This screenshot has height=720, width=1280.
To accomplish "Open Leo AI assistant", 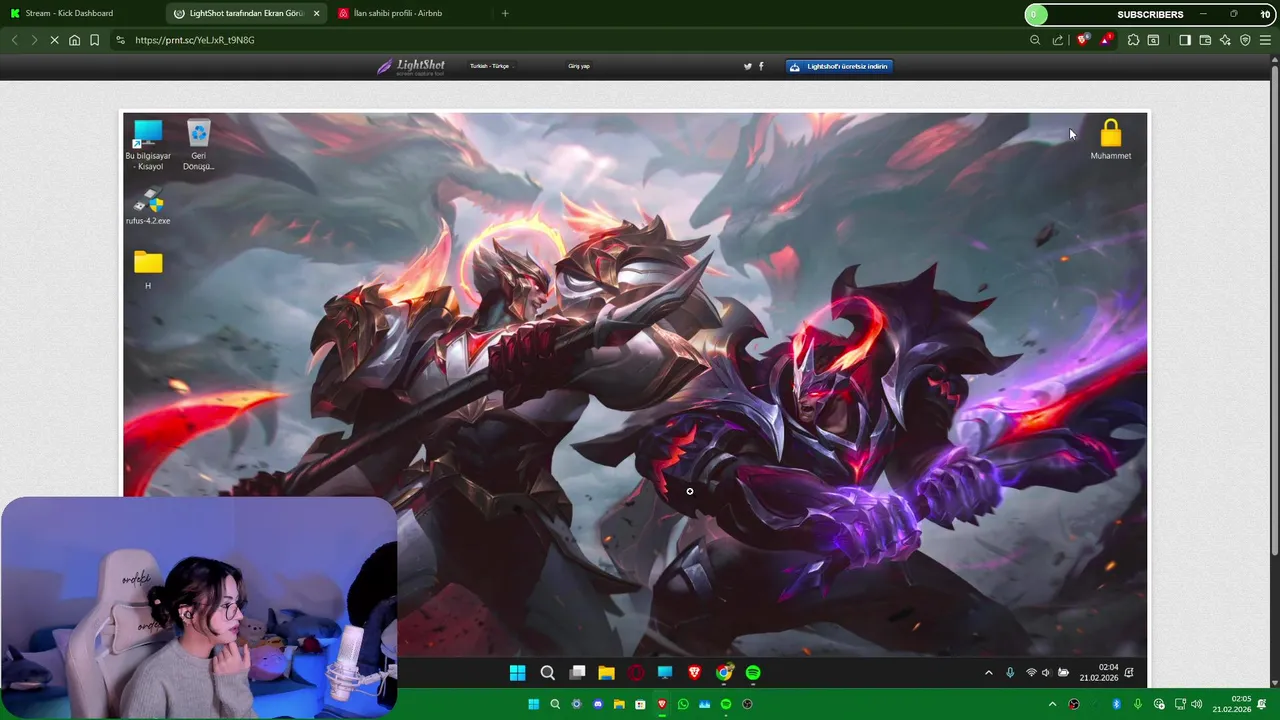I will (x=1225, y=40).
